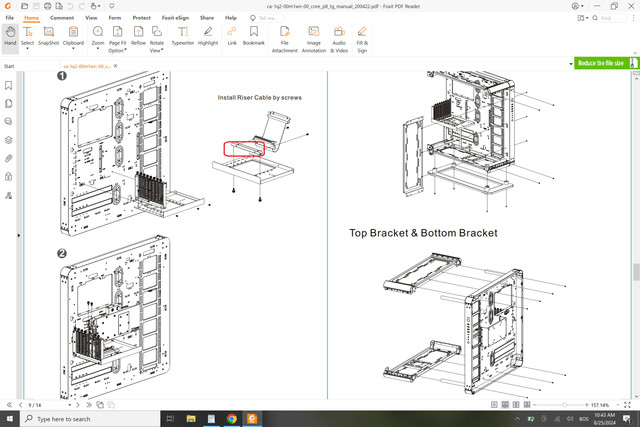Open Page Fit Option tool

point(117,39)
